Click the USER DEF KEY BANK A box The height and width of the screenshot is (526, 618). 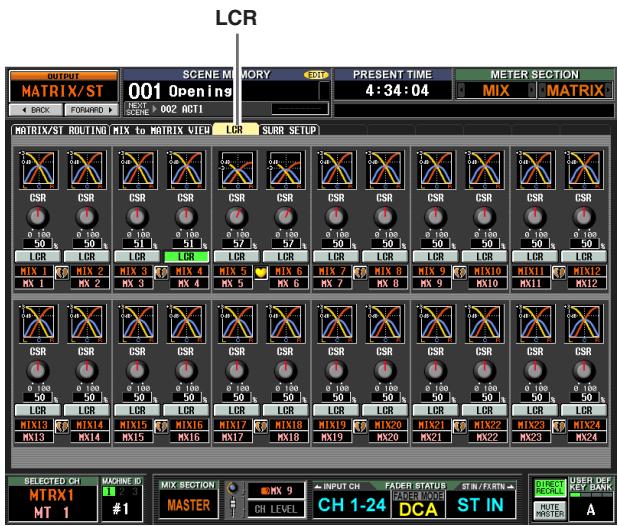[x=591, y=510]
